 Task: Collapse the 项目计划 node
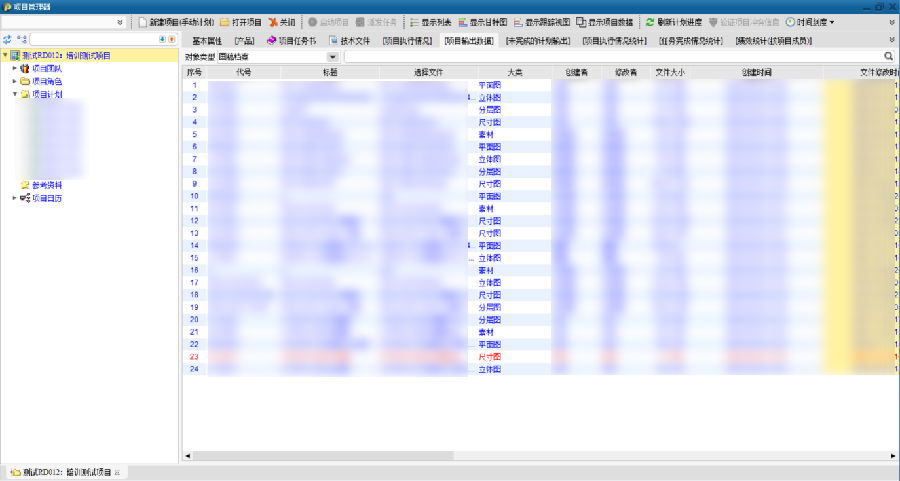pyautogui.click(x=14, y=94)
